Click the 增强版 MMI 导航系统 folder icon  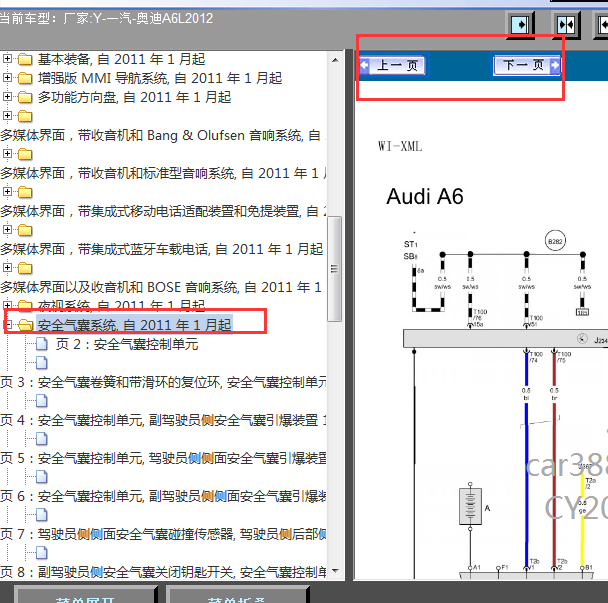[x=25, y=78]
